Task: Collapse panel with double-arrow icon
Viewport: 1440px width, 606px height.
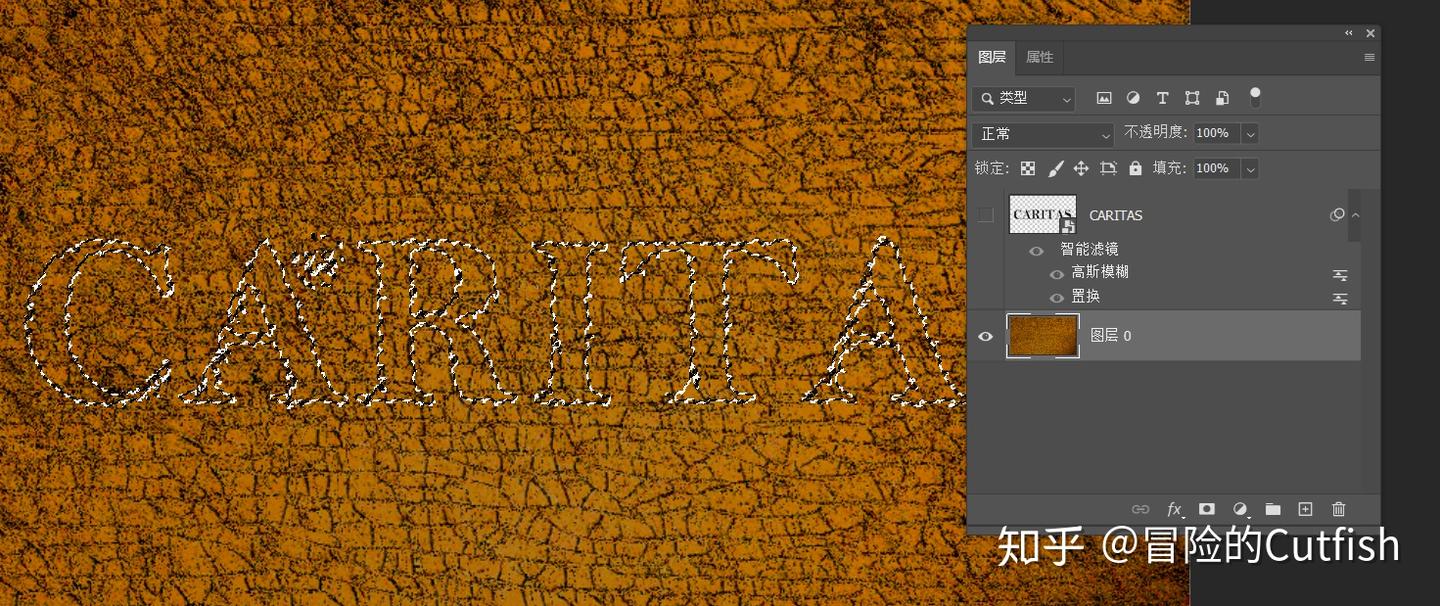Action: [x=1349, y=33]
